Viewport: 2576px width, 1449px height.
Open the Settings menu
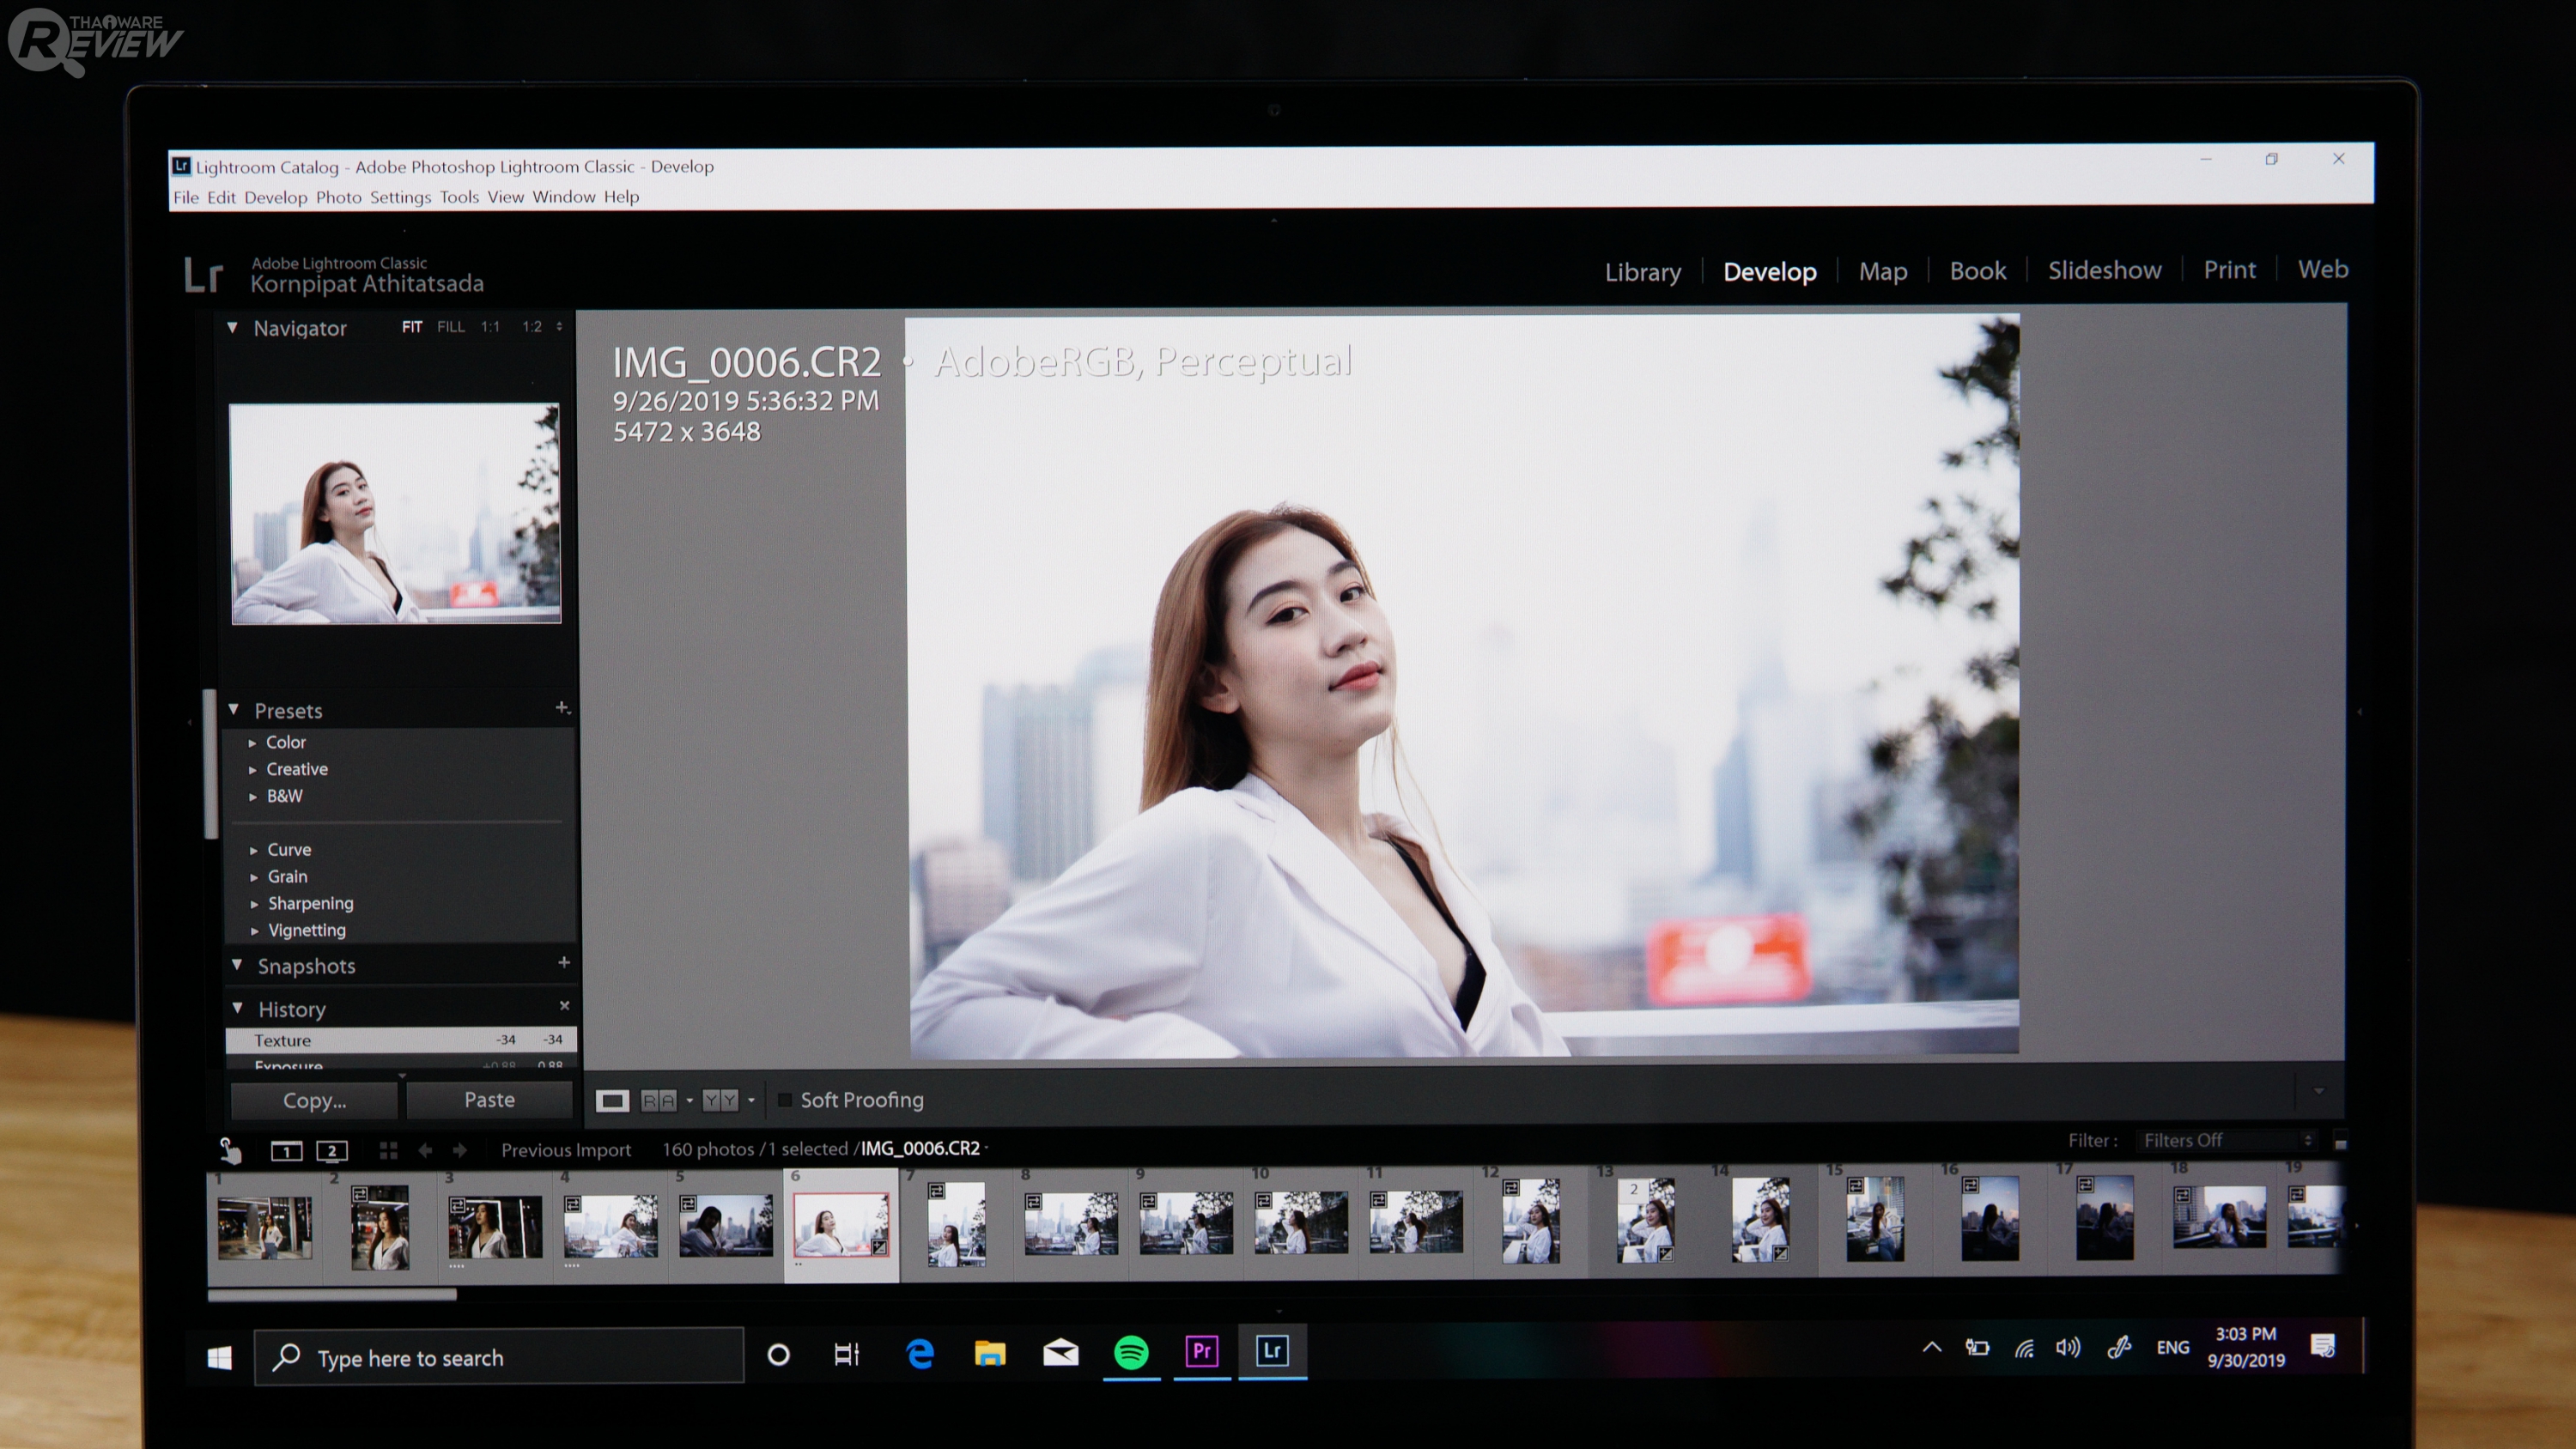(400, 197)
